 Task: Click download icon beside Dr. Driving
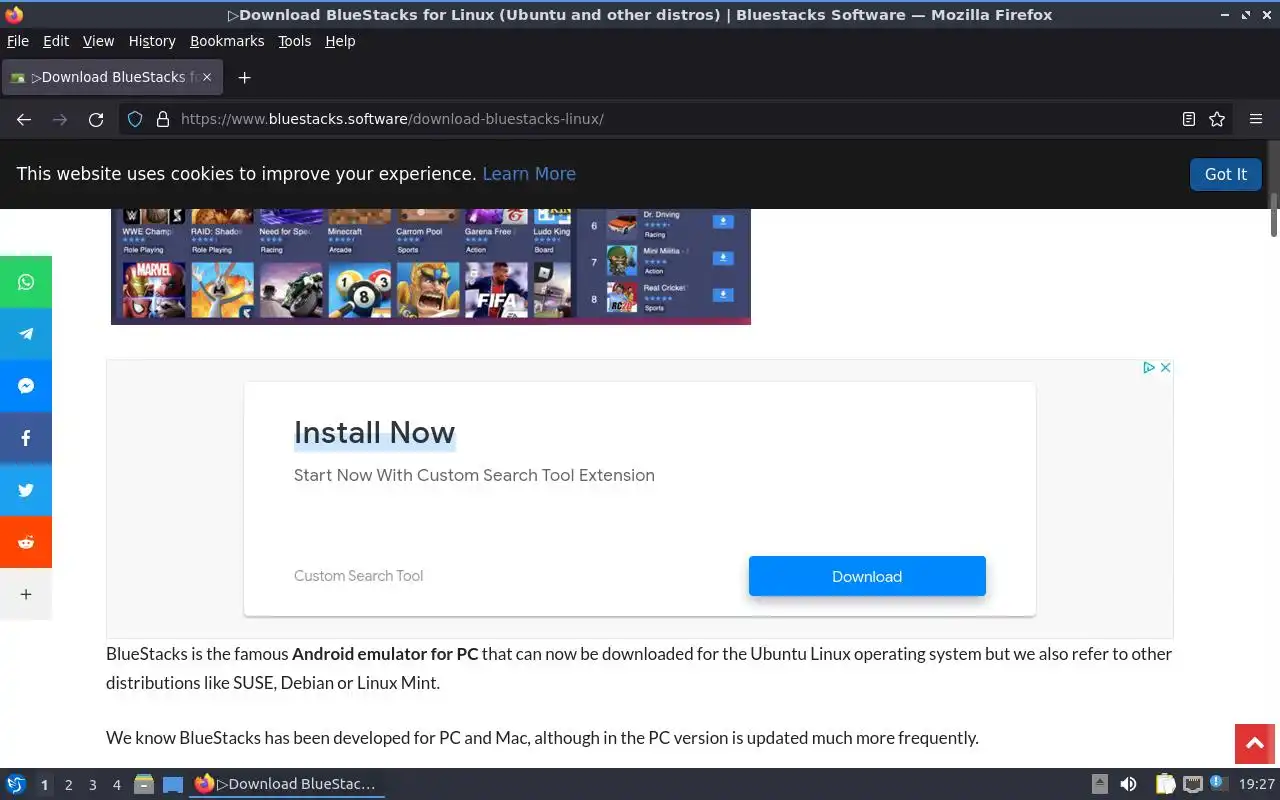(723, 222)
